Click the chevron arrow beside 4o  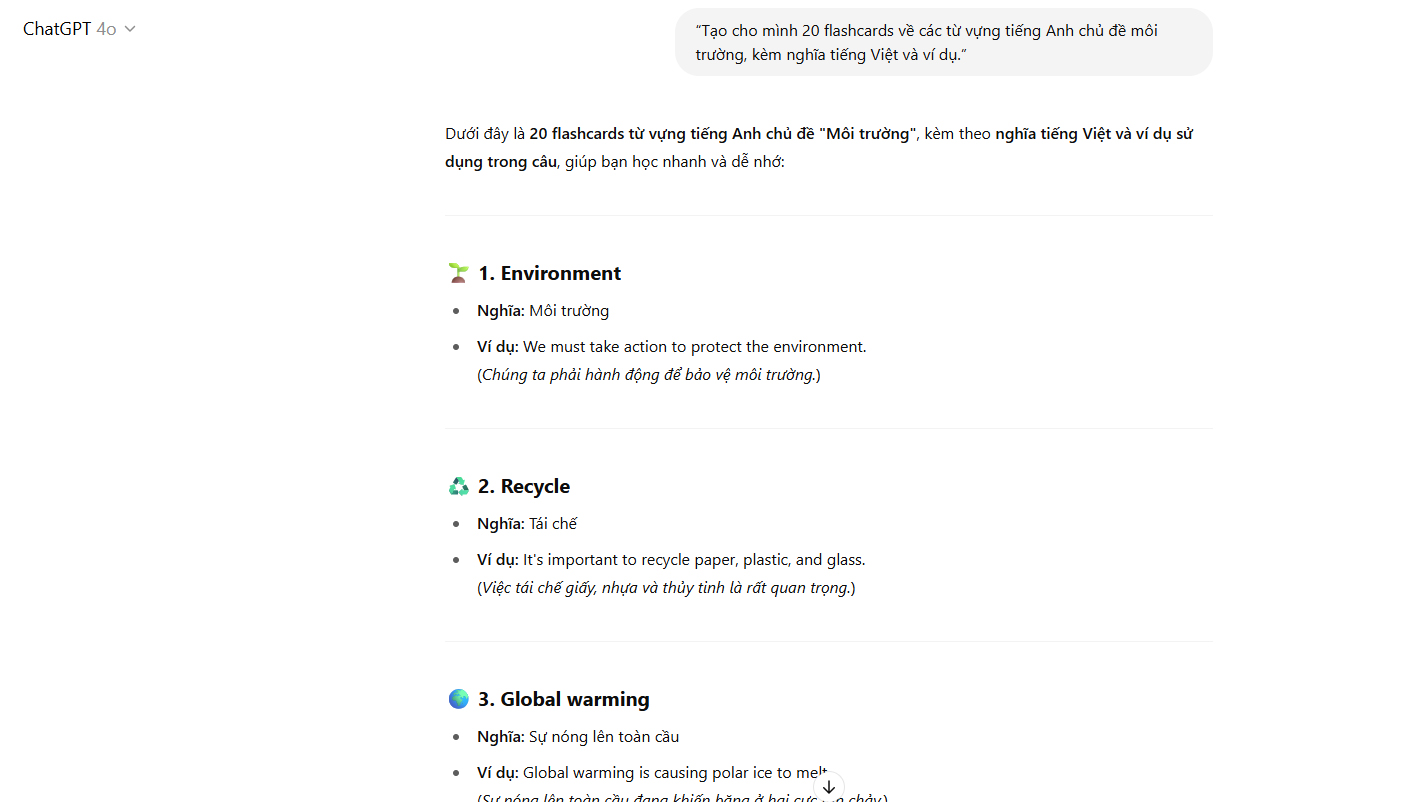pyautogui.click(x=130, y=29)
